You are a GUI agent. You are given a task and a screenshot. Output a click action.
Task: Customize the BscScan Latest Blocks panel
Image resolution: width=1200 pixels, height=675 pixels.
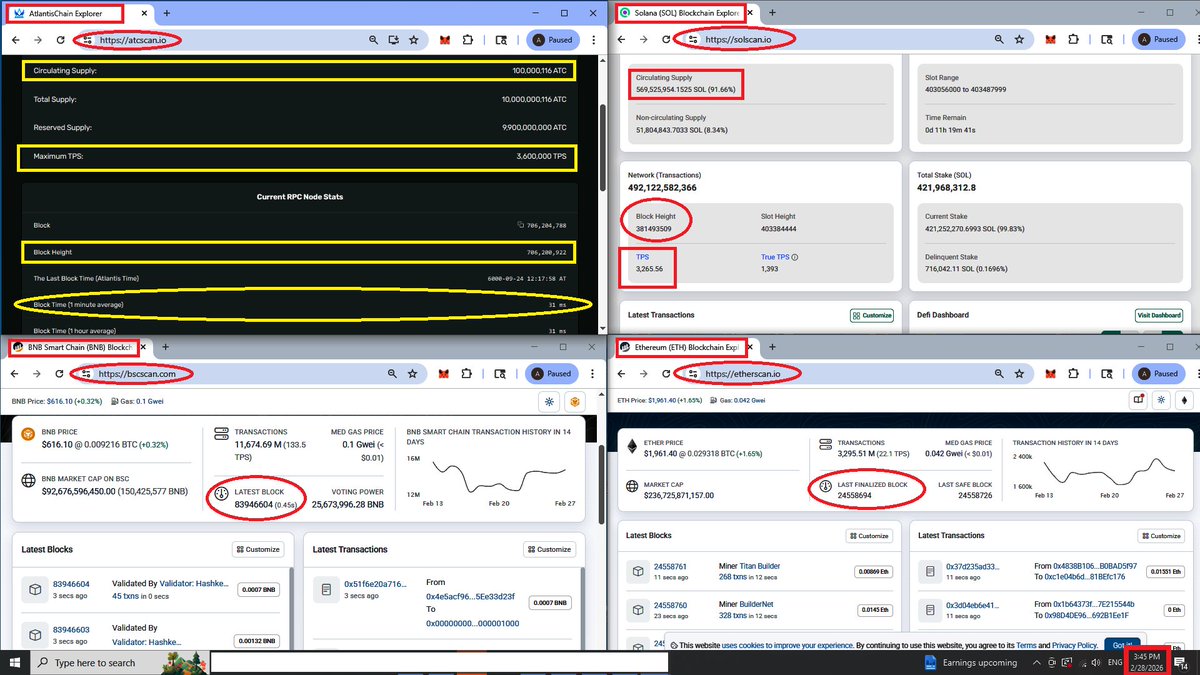[258, 549]
